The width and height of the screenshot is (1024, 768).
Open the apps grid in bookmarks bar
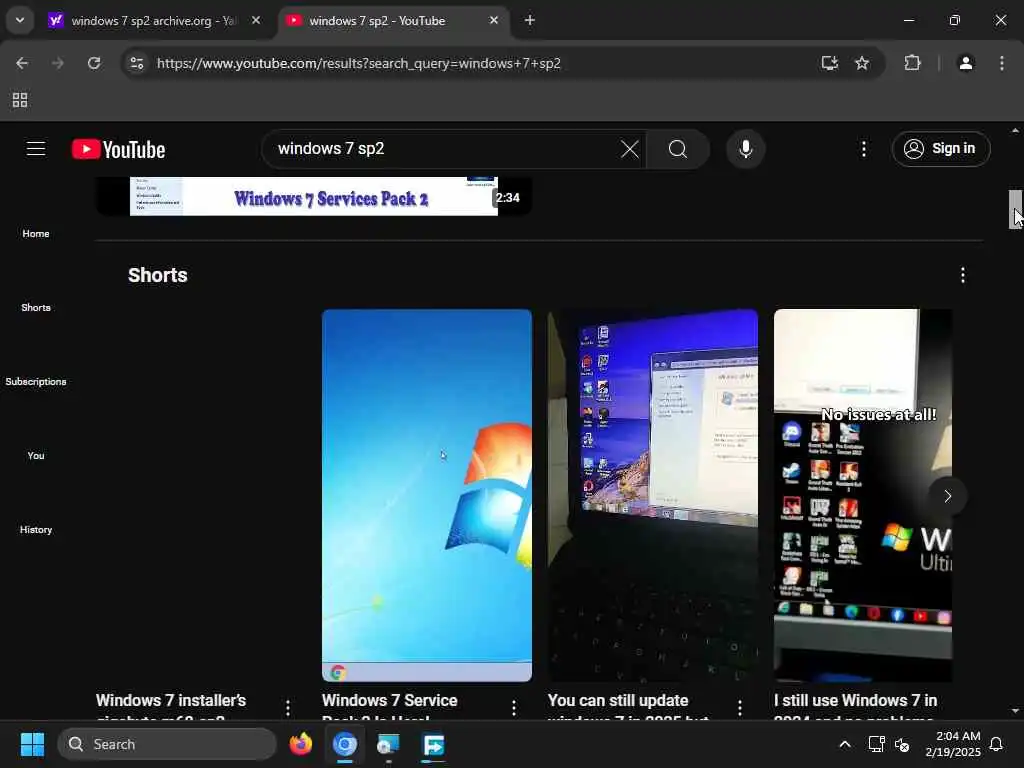(20, 100)
